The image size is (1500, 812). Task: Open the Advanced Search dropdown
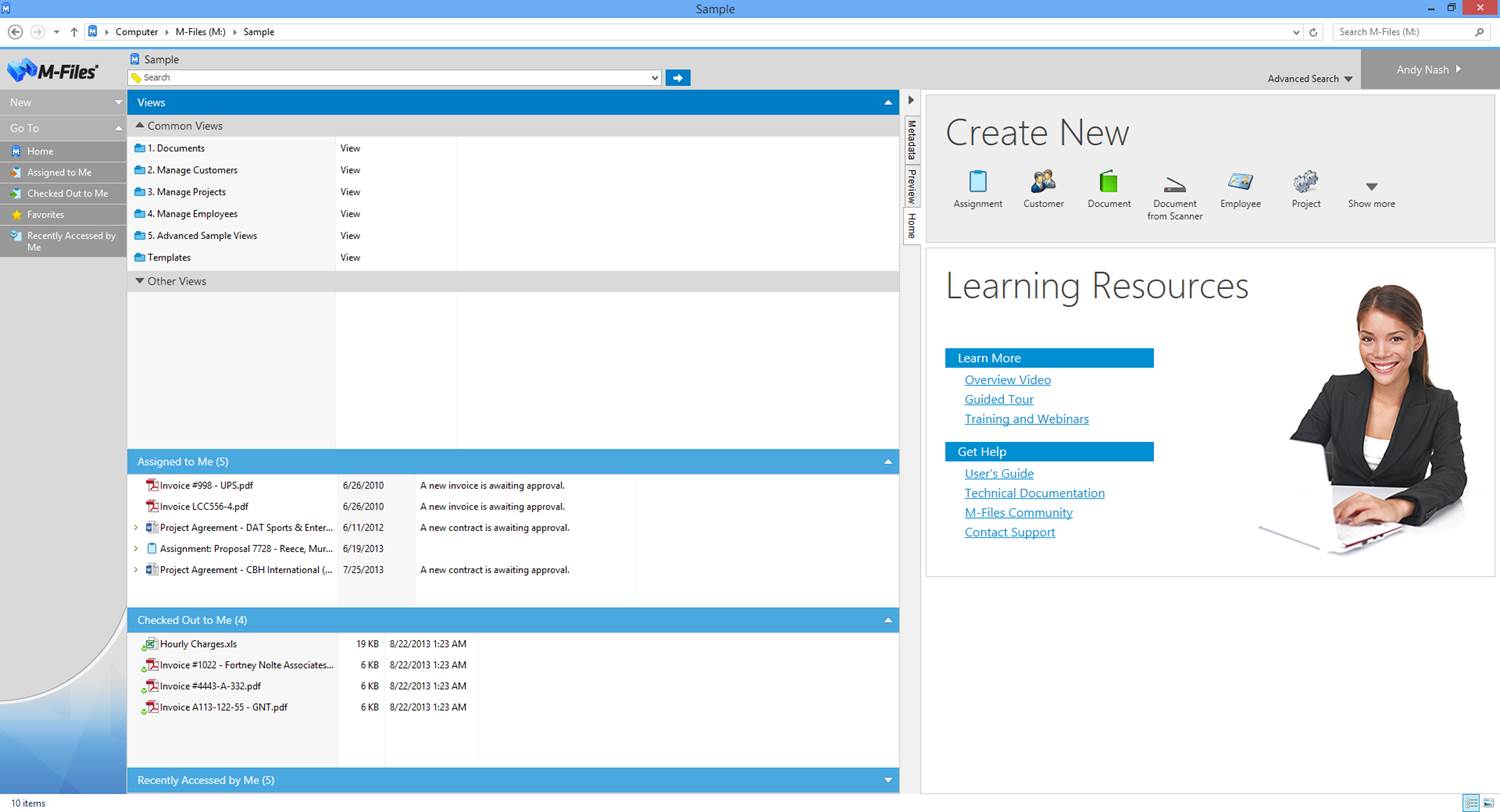(1310, 79)
